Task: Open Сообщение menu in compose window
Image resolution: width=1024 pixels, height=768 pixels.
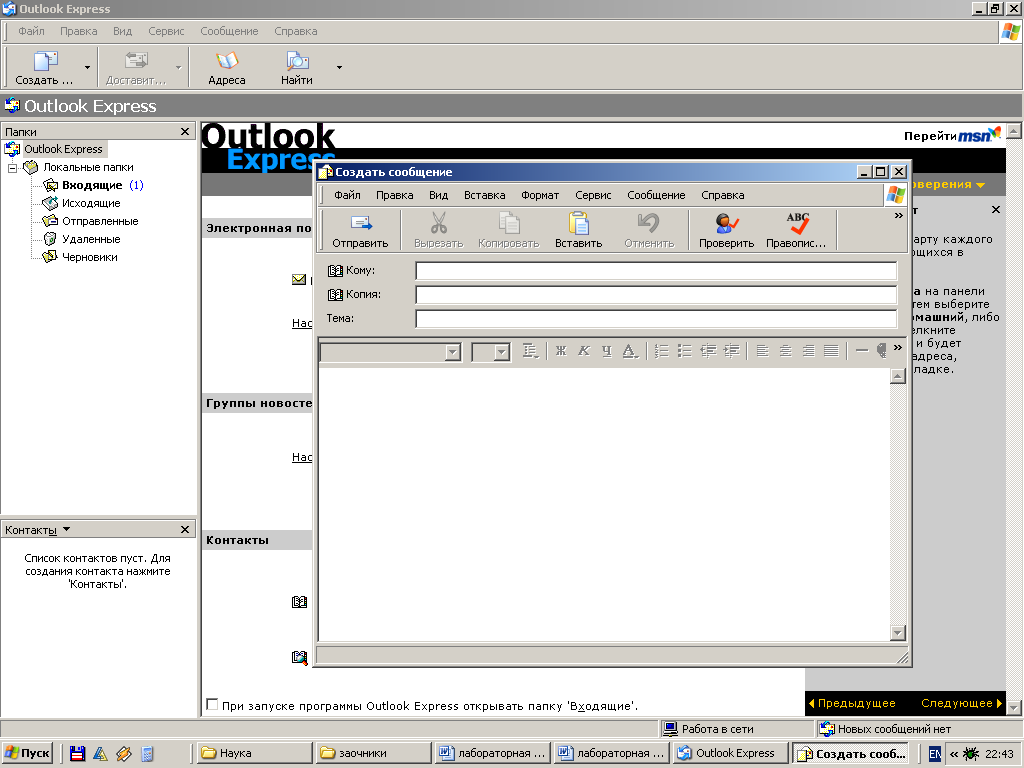Action: (656, 195)
